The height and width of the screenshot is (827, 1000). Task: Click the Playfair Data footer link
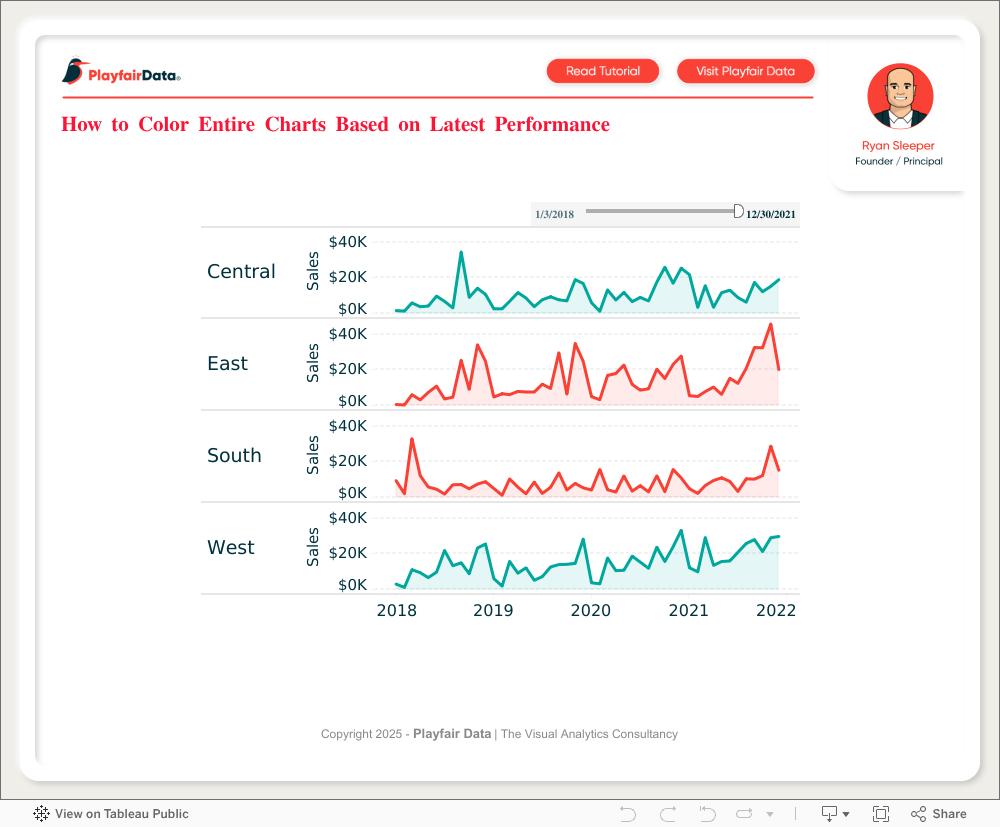click(452, 734)
